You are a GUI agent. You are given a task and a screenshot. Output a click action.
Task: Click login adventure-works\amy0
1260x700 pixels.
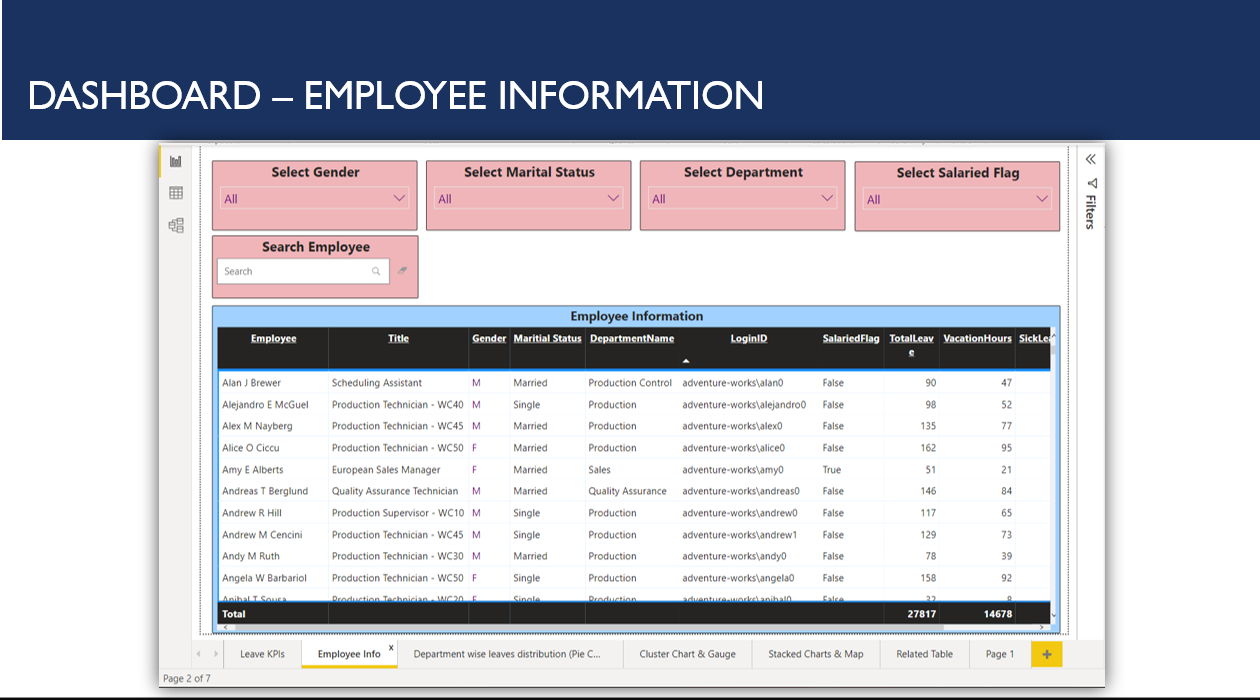[x=733, y=470]
